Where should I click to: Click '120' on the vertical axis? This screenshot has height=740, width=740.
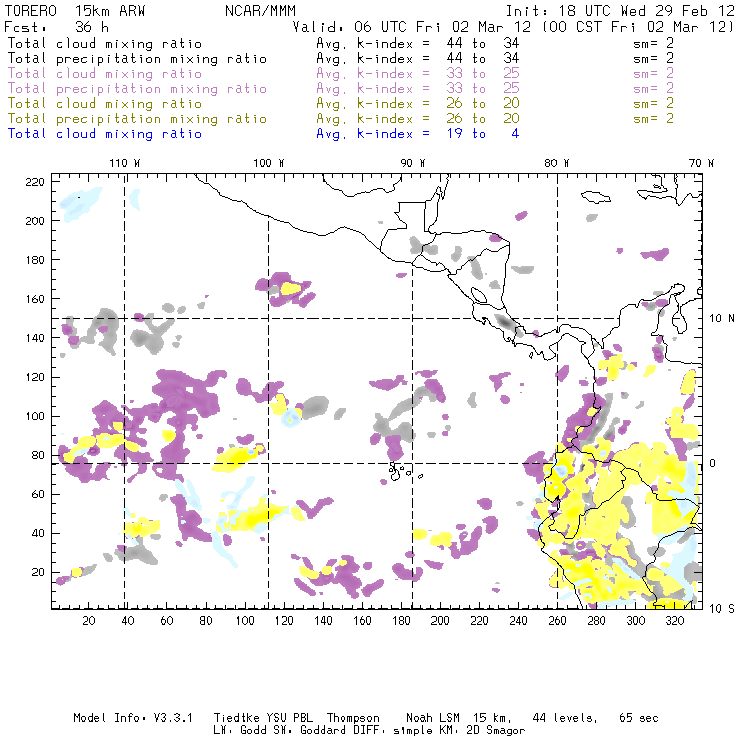coord(35,378)
